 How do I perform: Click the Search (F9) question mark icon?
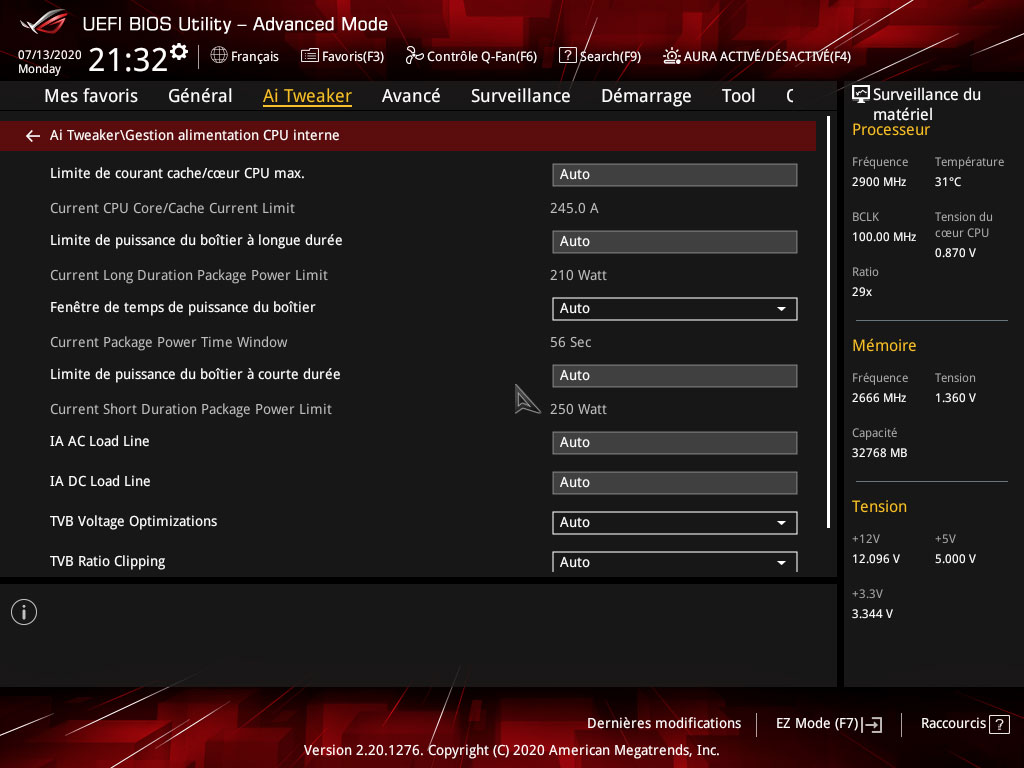(x=567, y=56)
